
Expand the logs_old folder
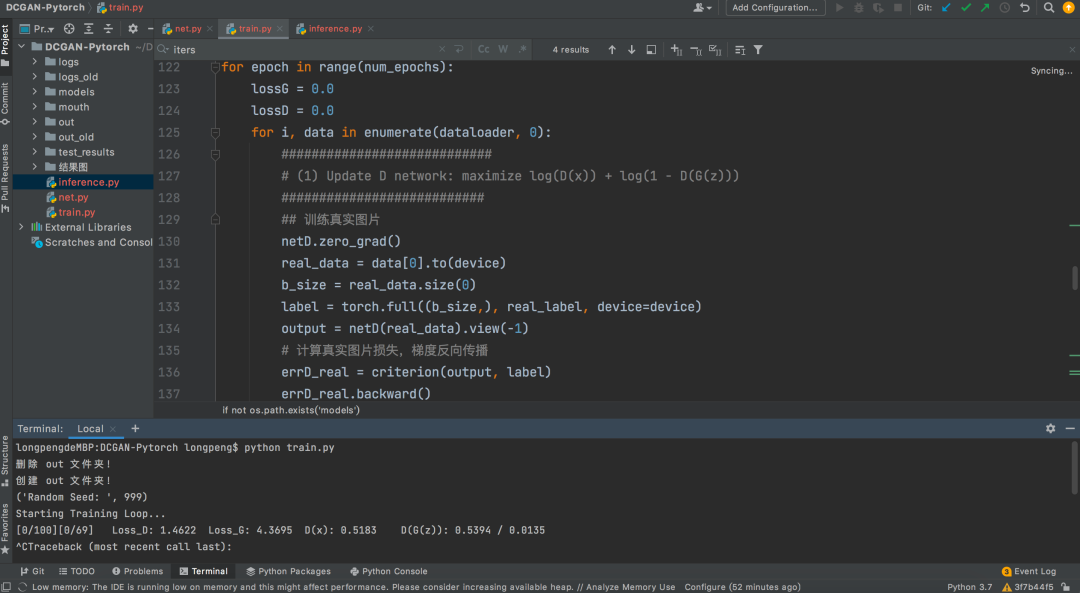pyautogui.click(x=34, y=77)
